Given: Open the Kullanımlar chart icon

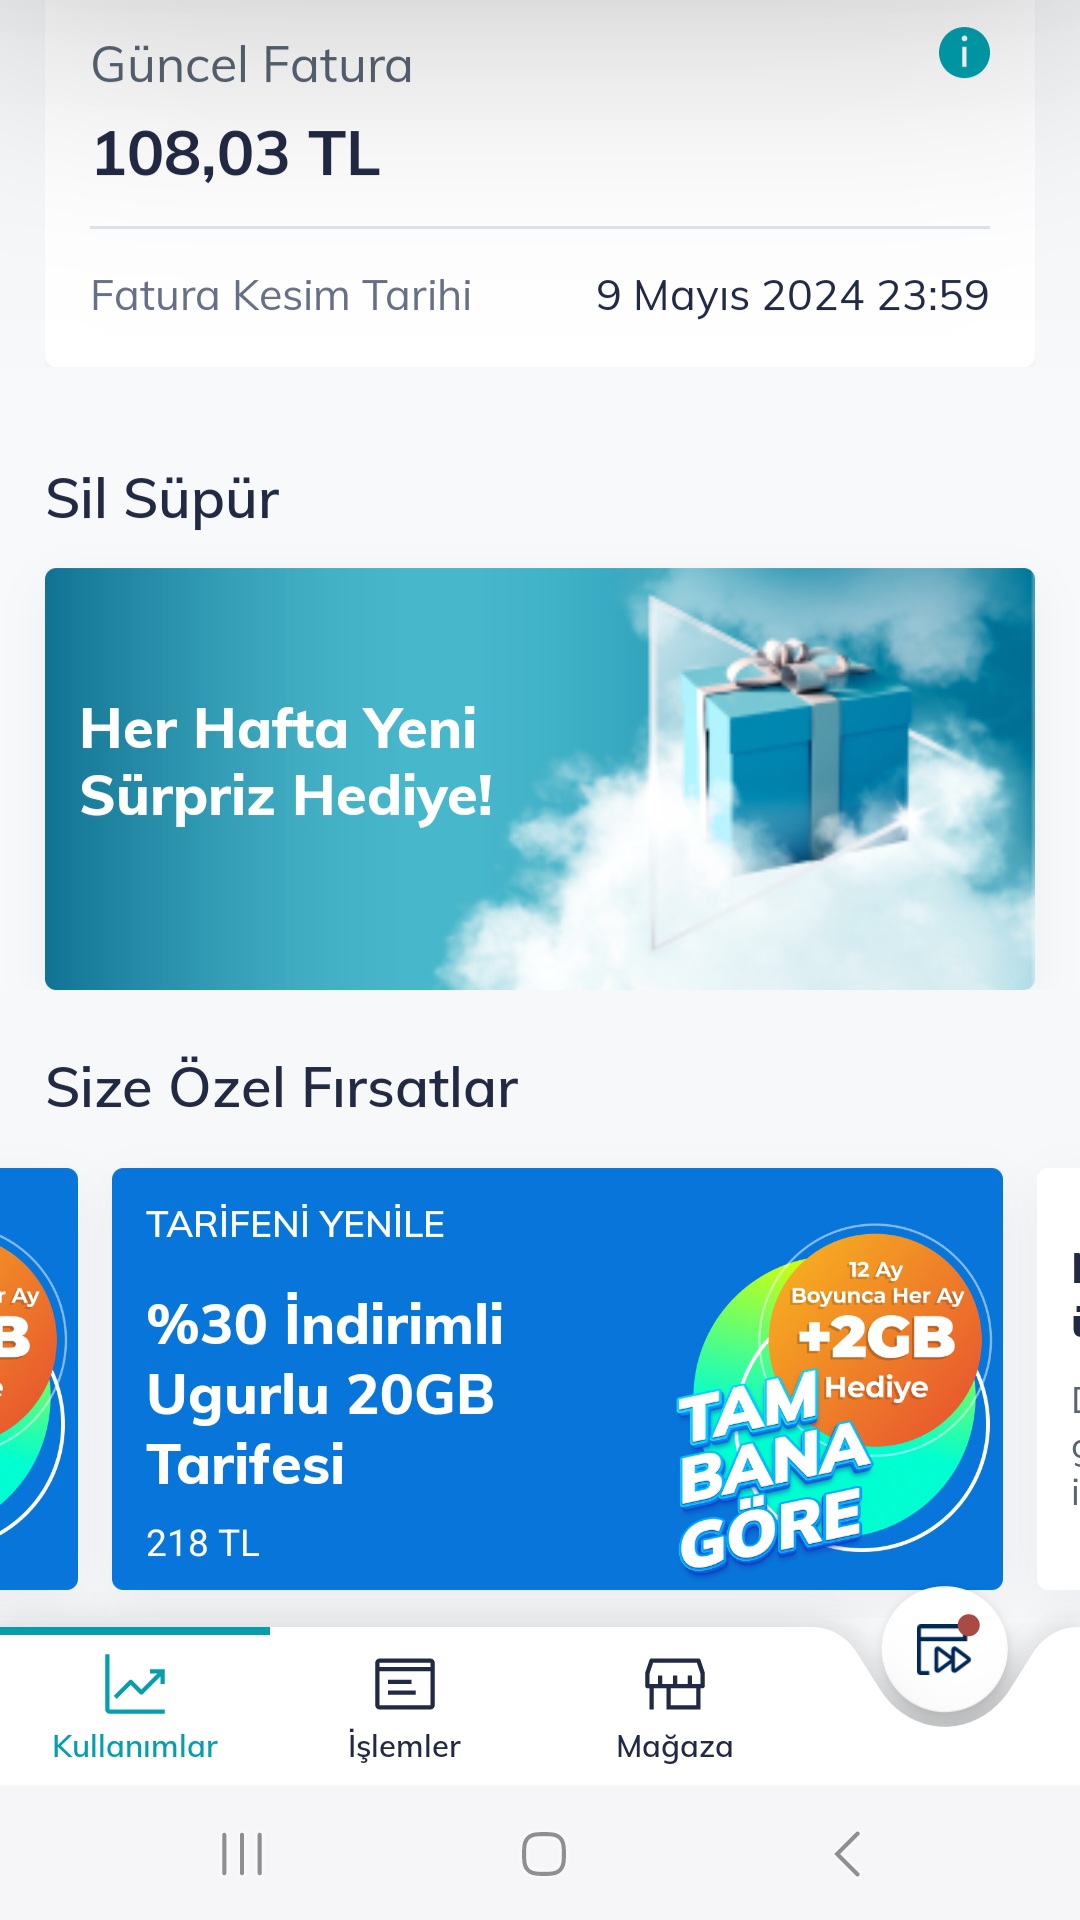Looking at the screenshot, I should pos(135,1684).
